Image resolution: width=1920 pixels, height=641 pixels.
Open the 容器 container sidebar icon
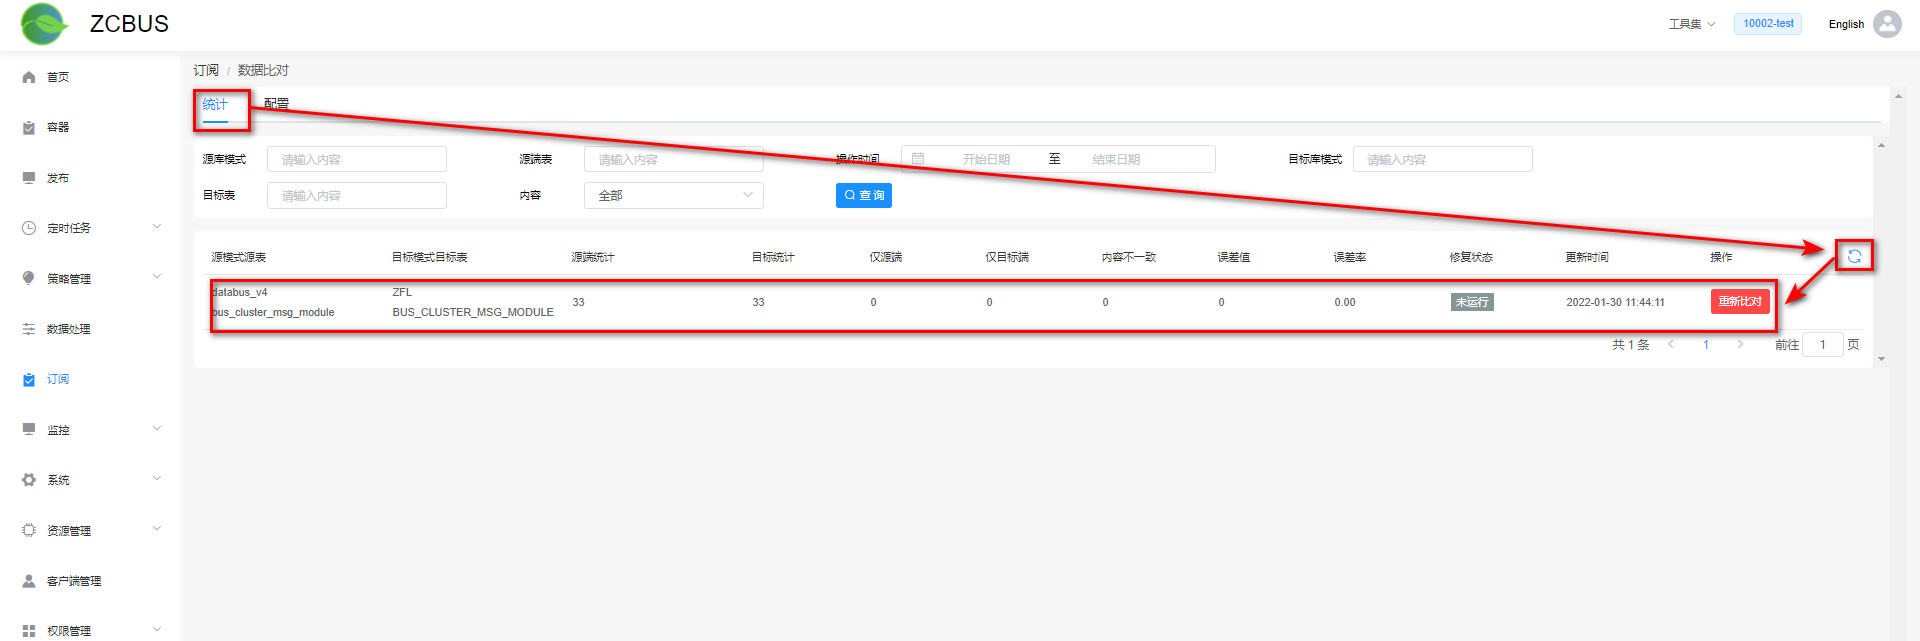[29, 128]
